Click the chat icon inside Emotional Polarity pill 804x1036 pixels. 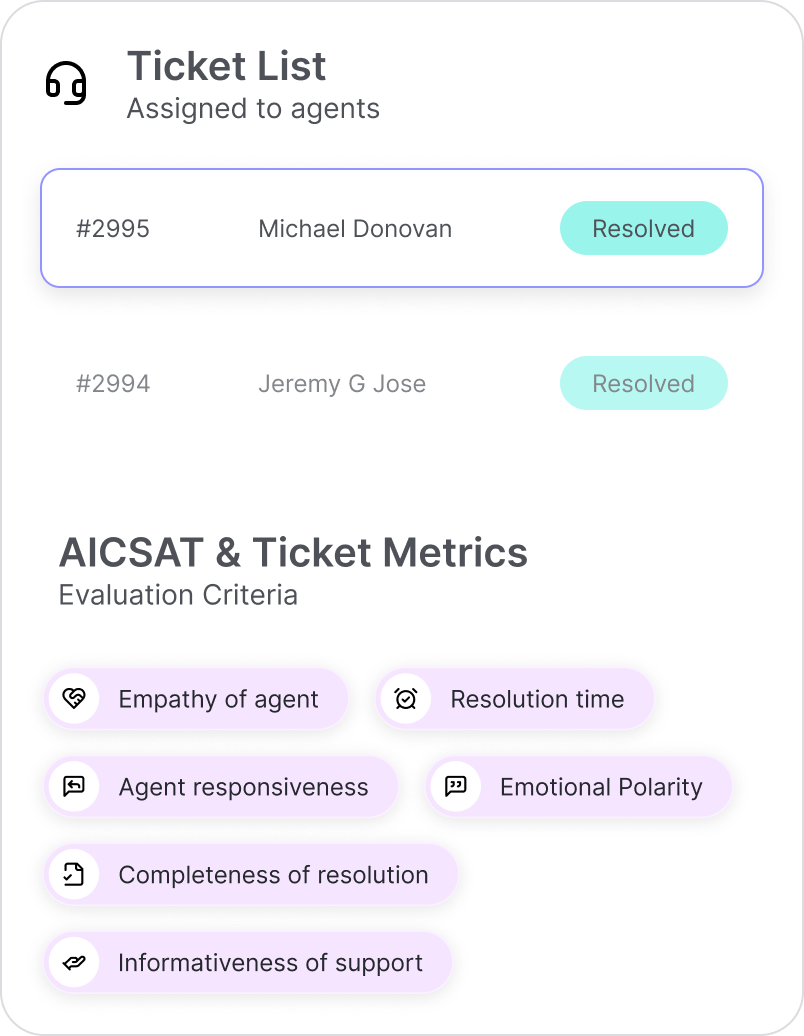tap(457, 787)
